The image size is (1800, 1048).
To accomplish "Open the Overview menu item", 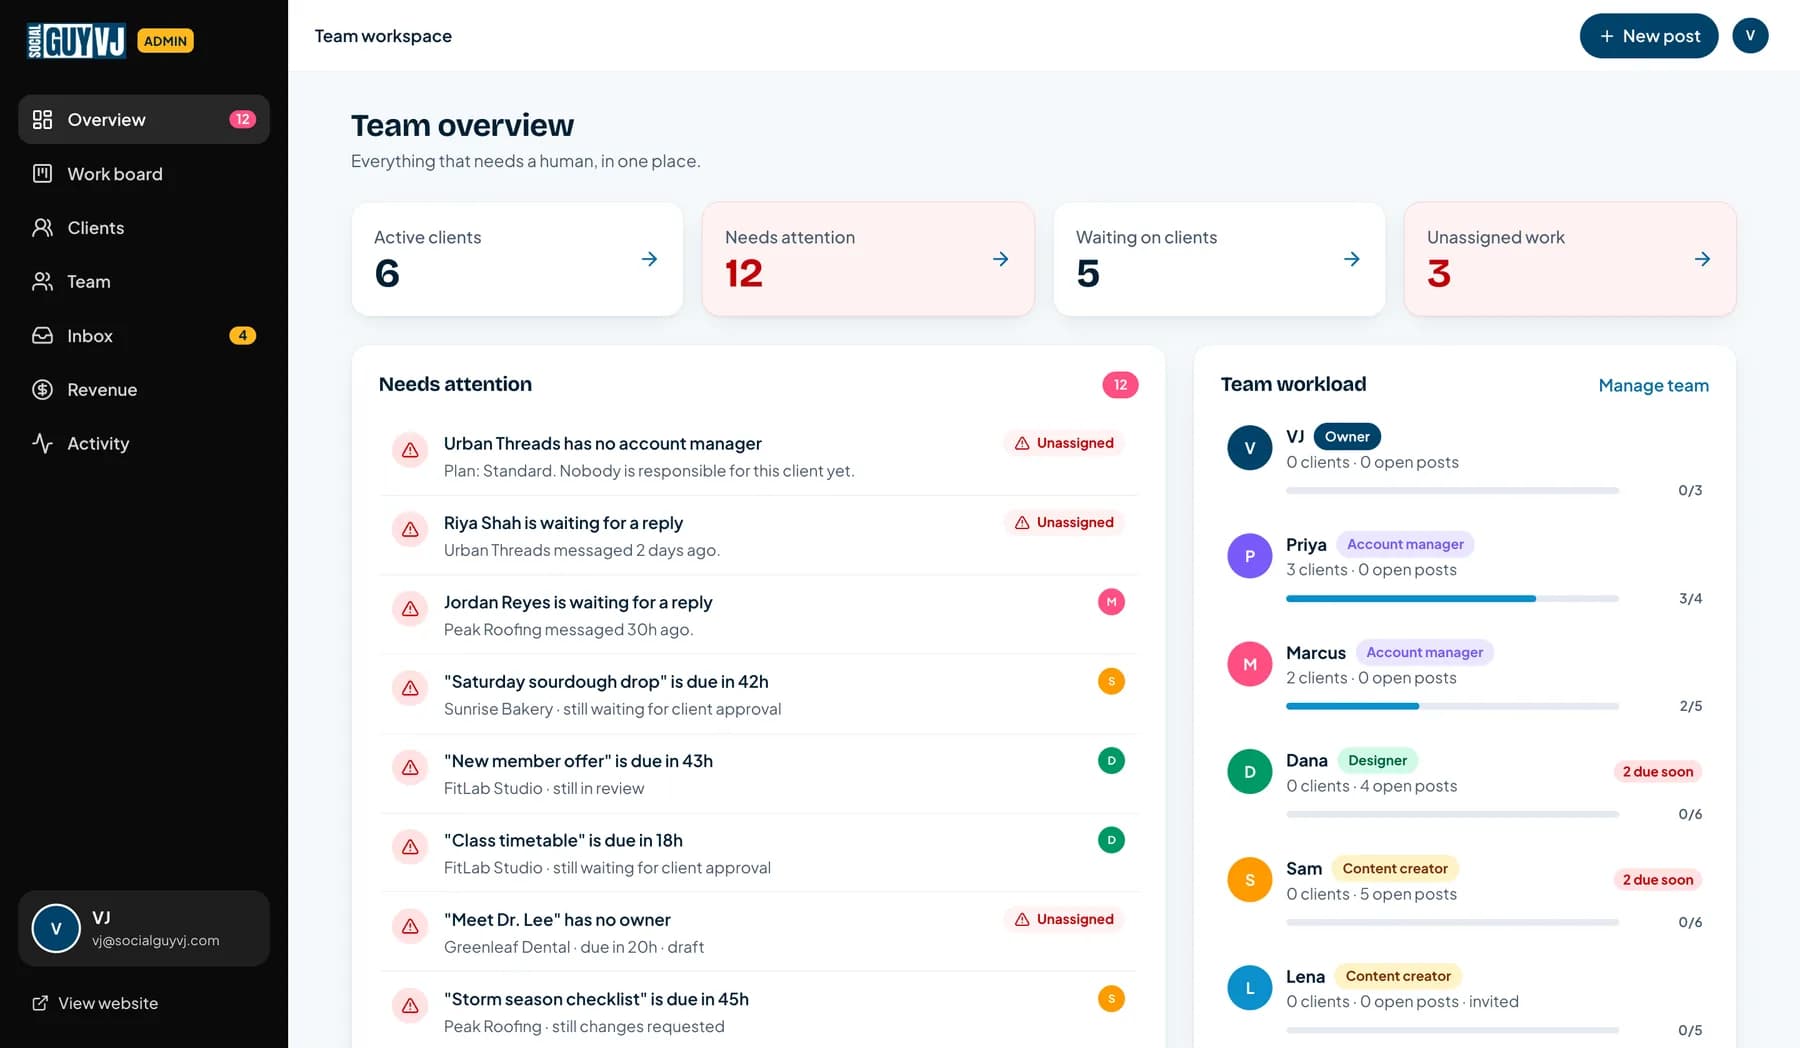I will pos(144,120).
